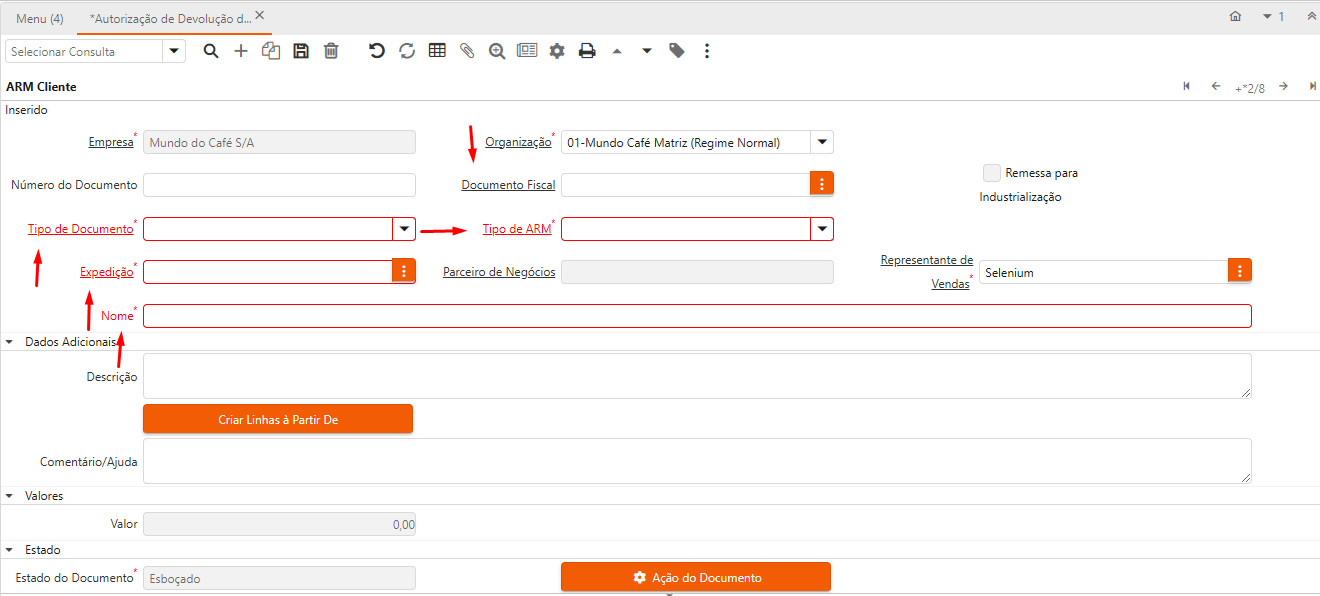This screenshot has width=1320, height=596.
Task: Collapse the Dados Adicionais section
Action: pos(10,342)
